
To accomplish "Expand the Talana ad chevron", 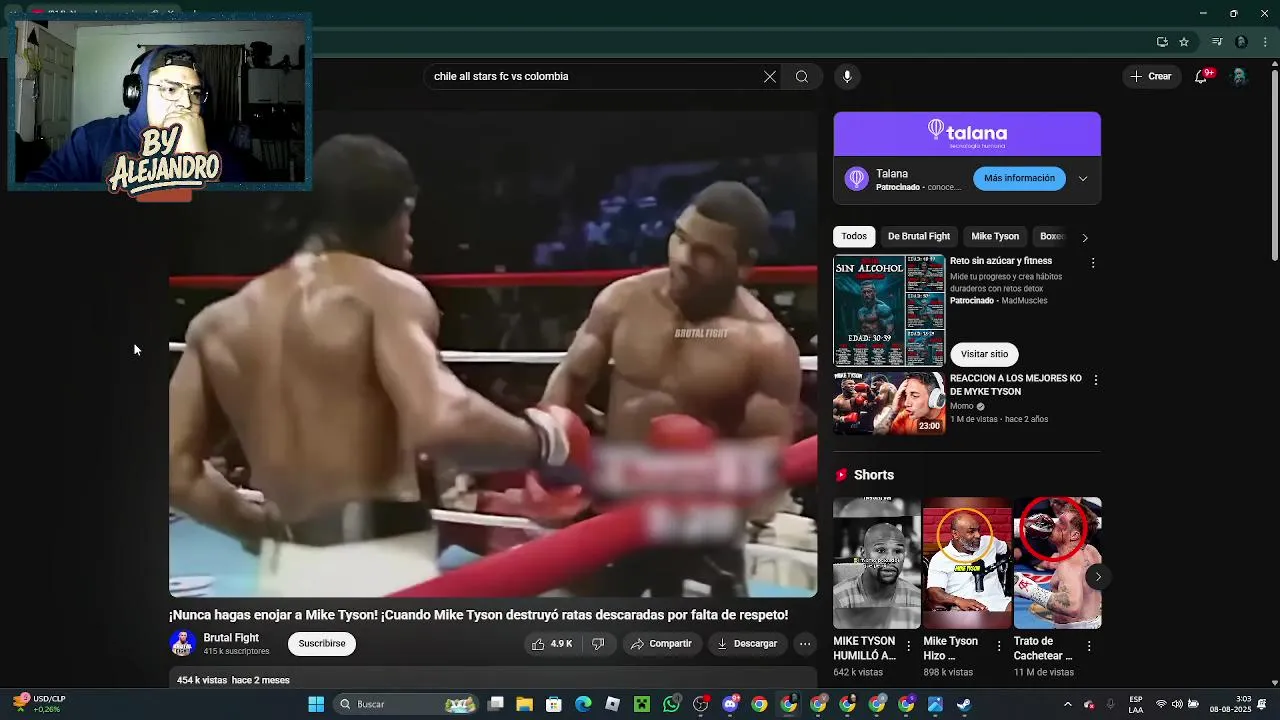I will (1083, 179).
